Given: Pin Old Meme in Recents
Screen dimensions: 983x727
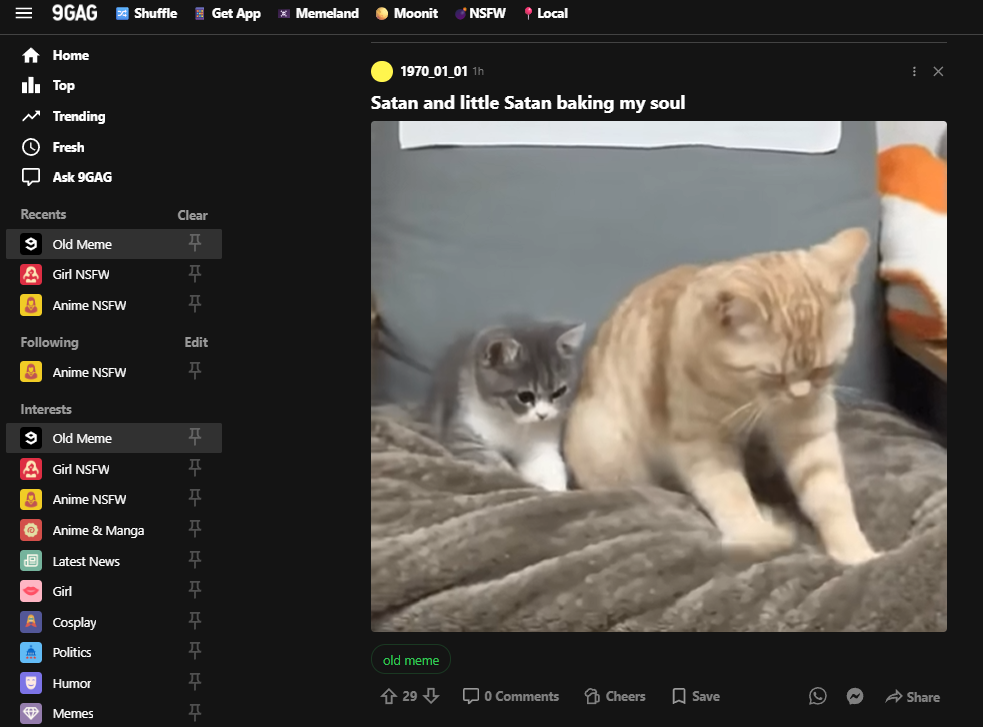Looking at the screenshot, I should [x=195, y=243].
